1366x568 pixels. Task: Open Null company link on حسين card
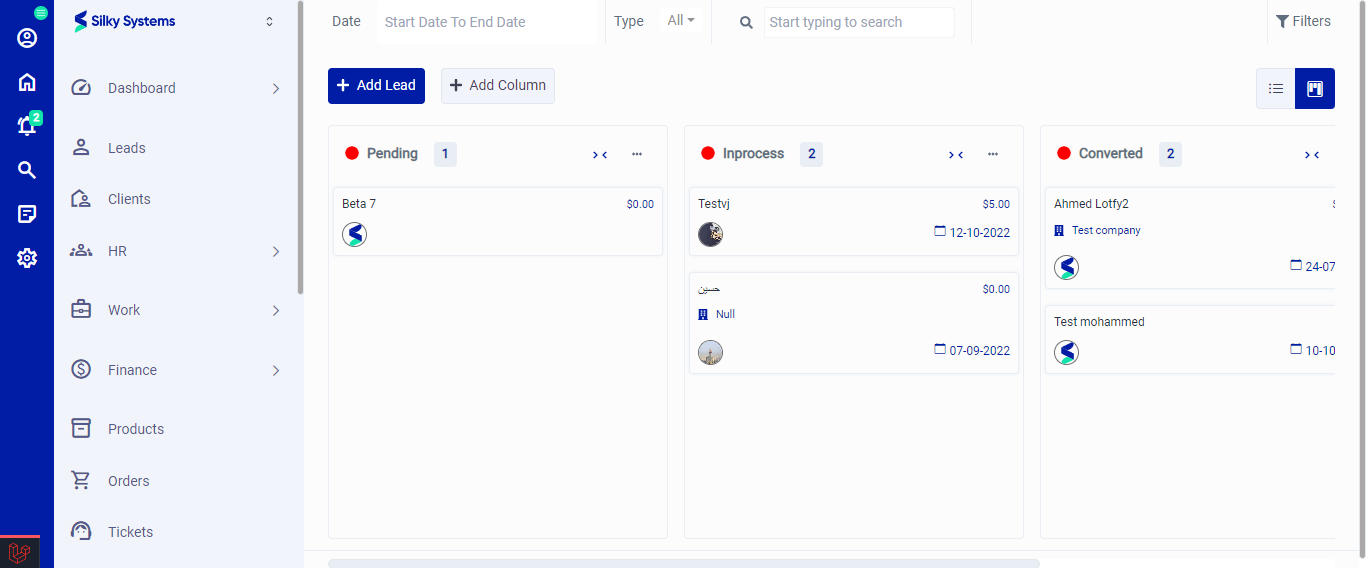click(726, 314)
